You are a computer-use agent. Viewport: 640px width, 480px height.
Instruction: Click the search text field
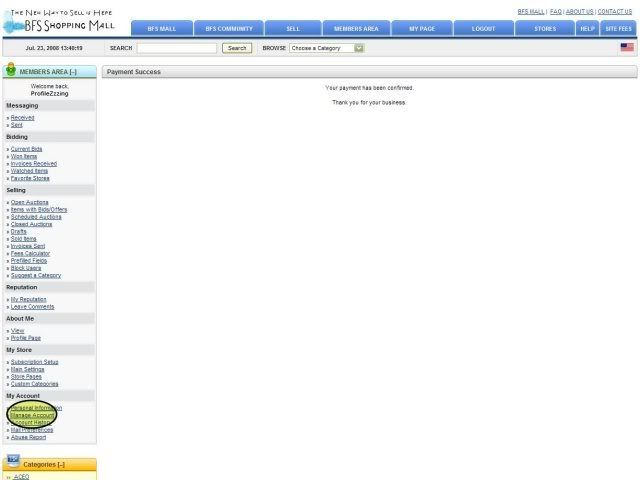click(x=177, y=48)
